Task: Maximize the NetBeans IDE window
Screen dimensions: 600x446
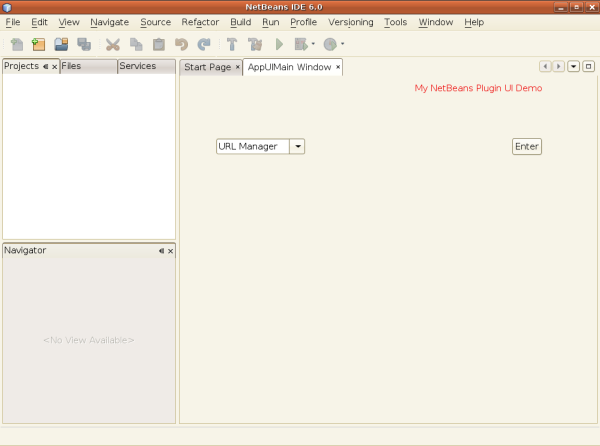Action: (x=576, y=7)
